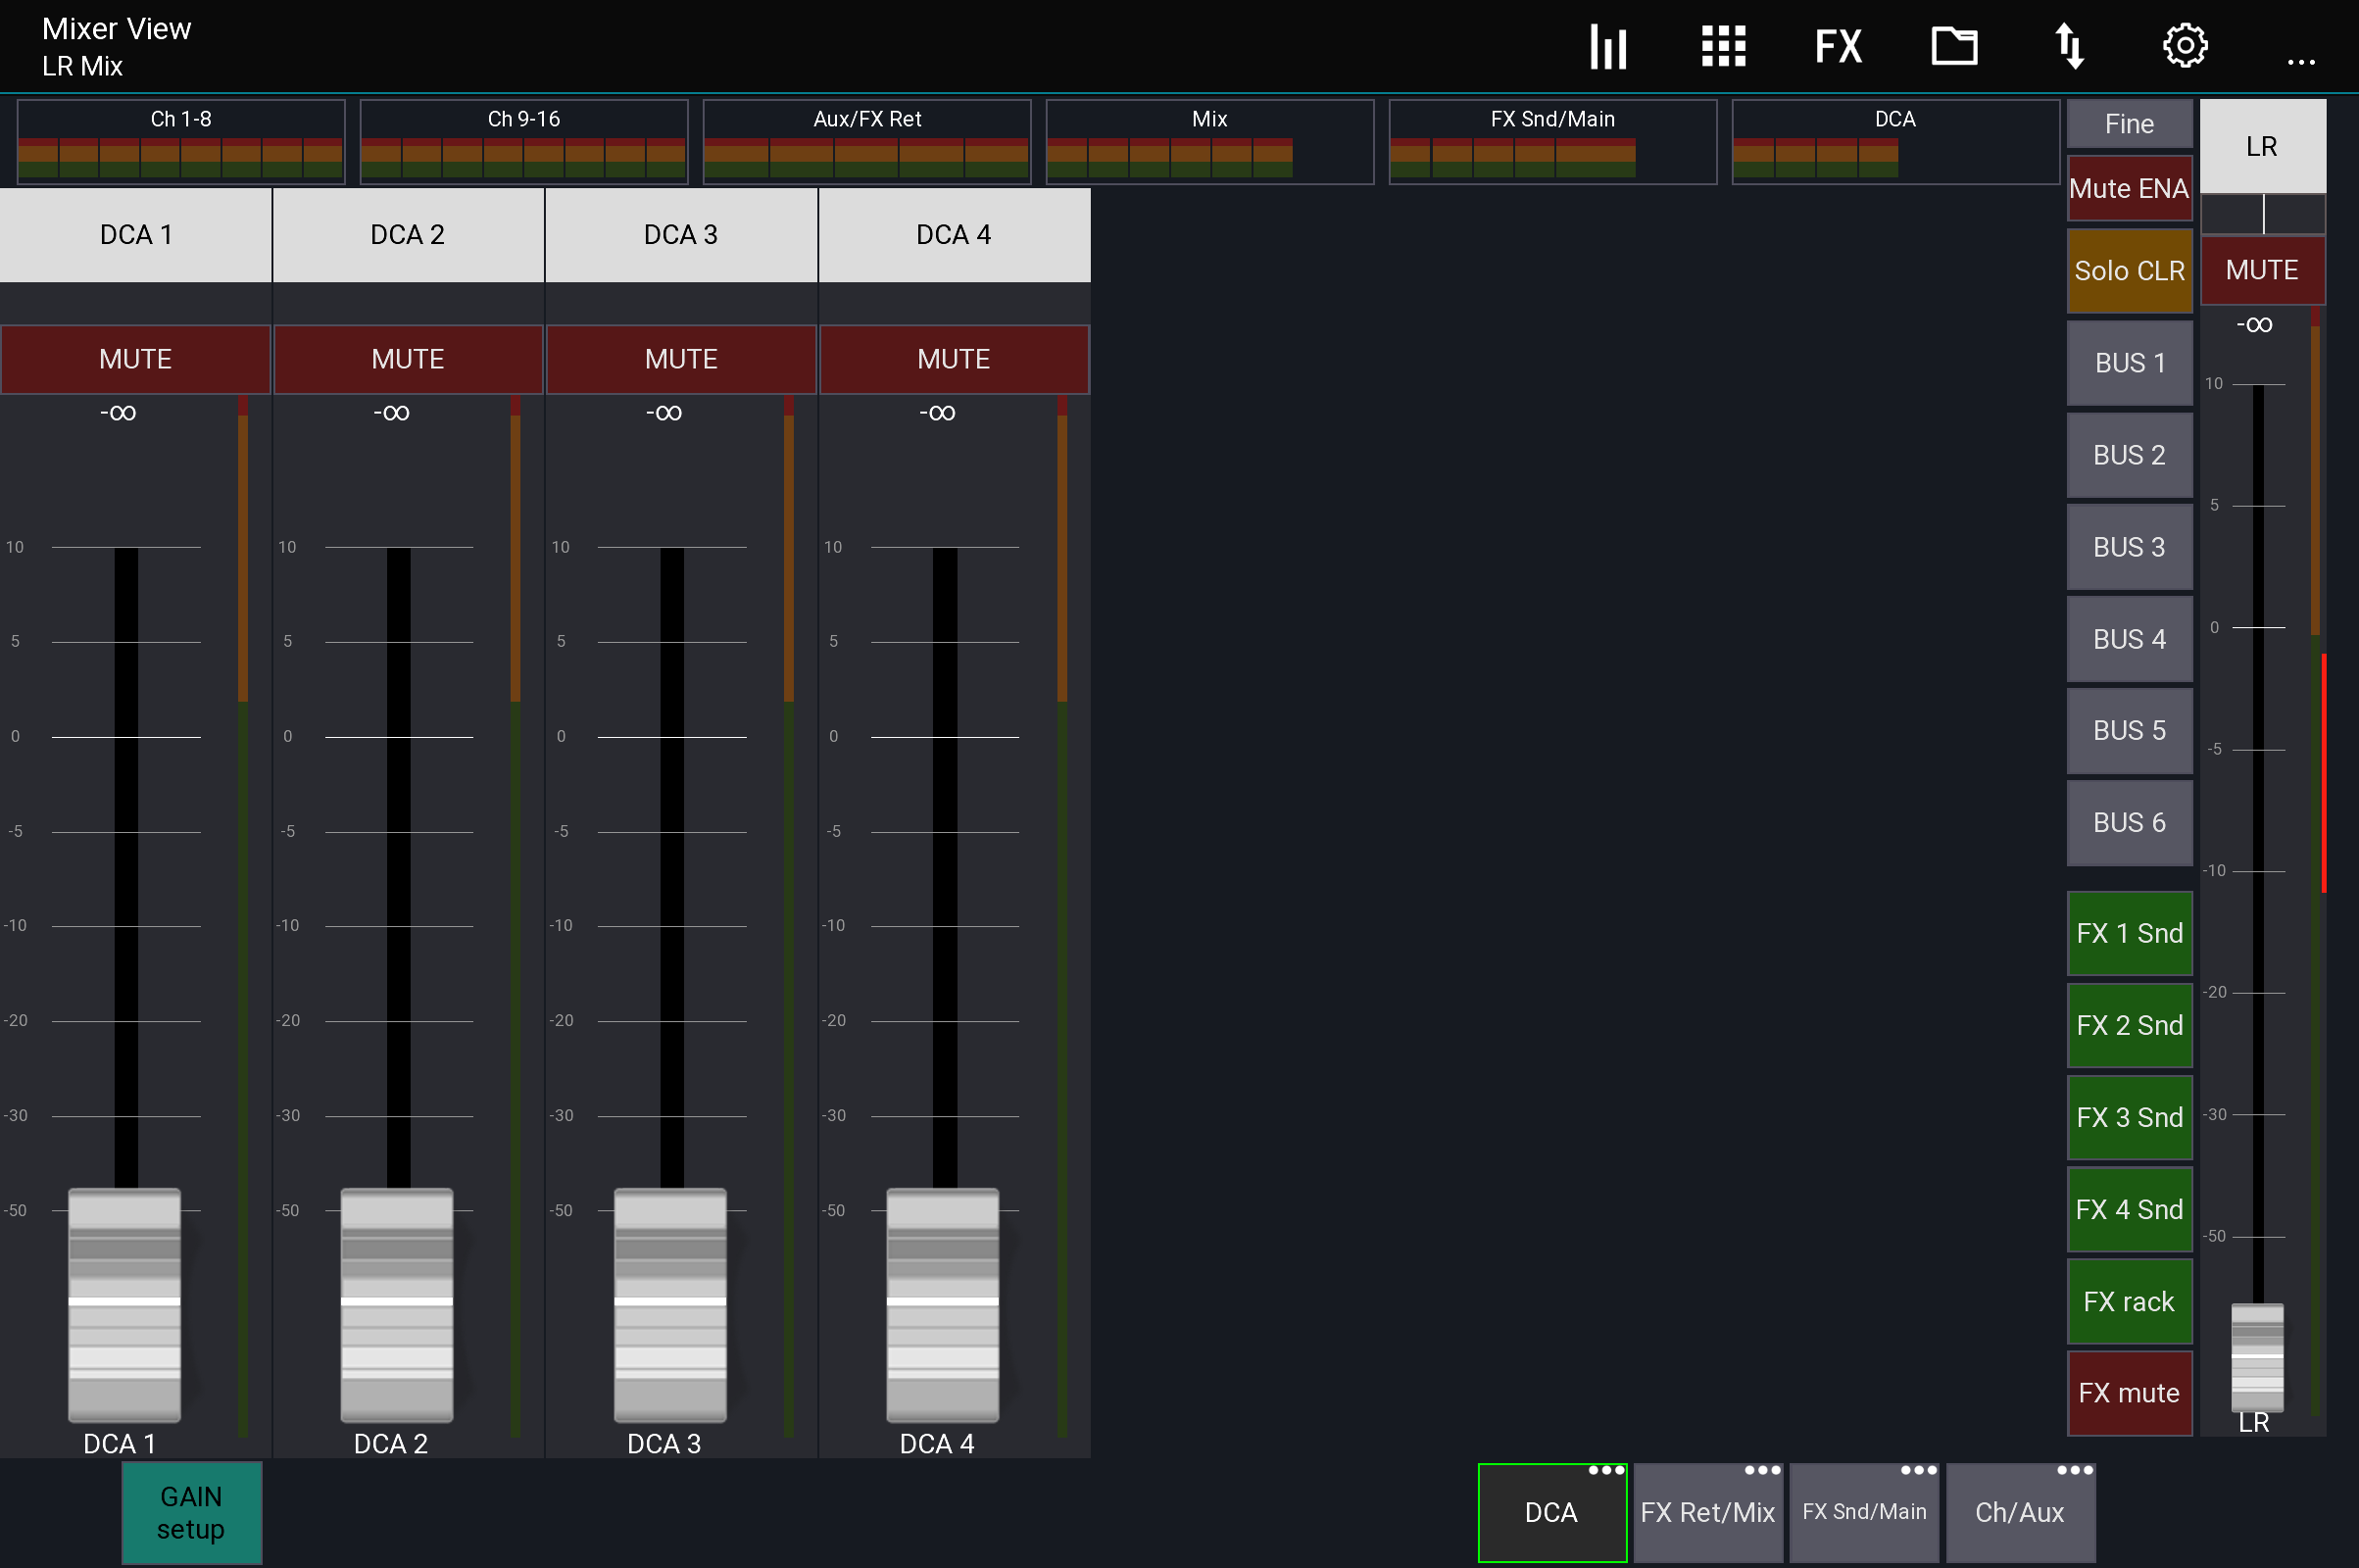
Task: Select BUS 3 mix
Action: [2129, 547]
